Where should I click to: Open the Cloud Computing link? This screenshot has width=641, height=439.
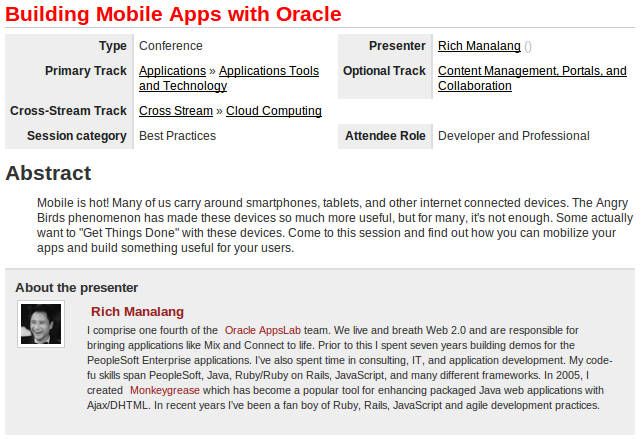(x=274, y=111)
